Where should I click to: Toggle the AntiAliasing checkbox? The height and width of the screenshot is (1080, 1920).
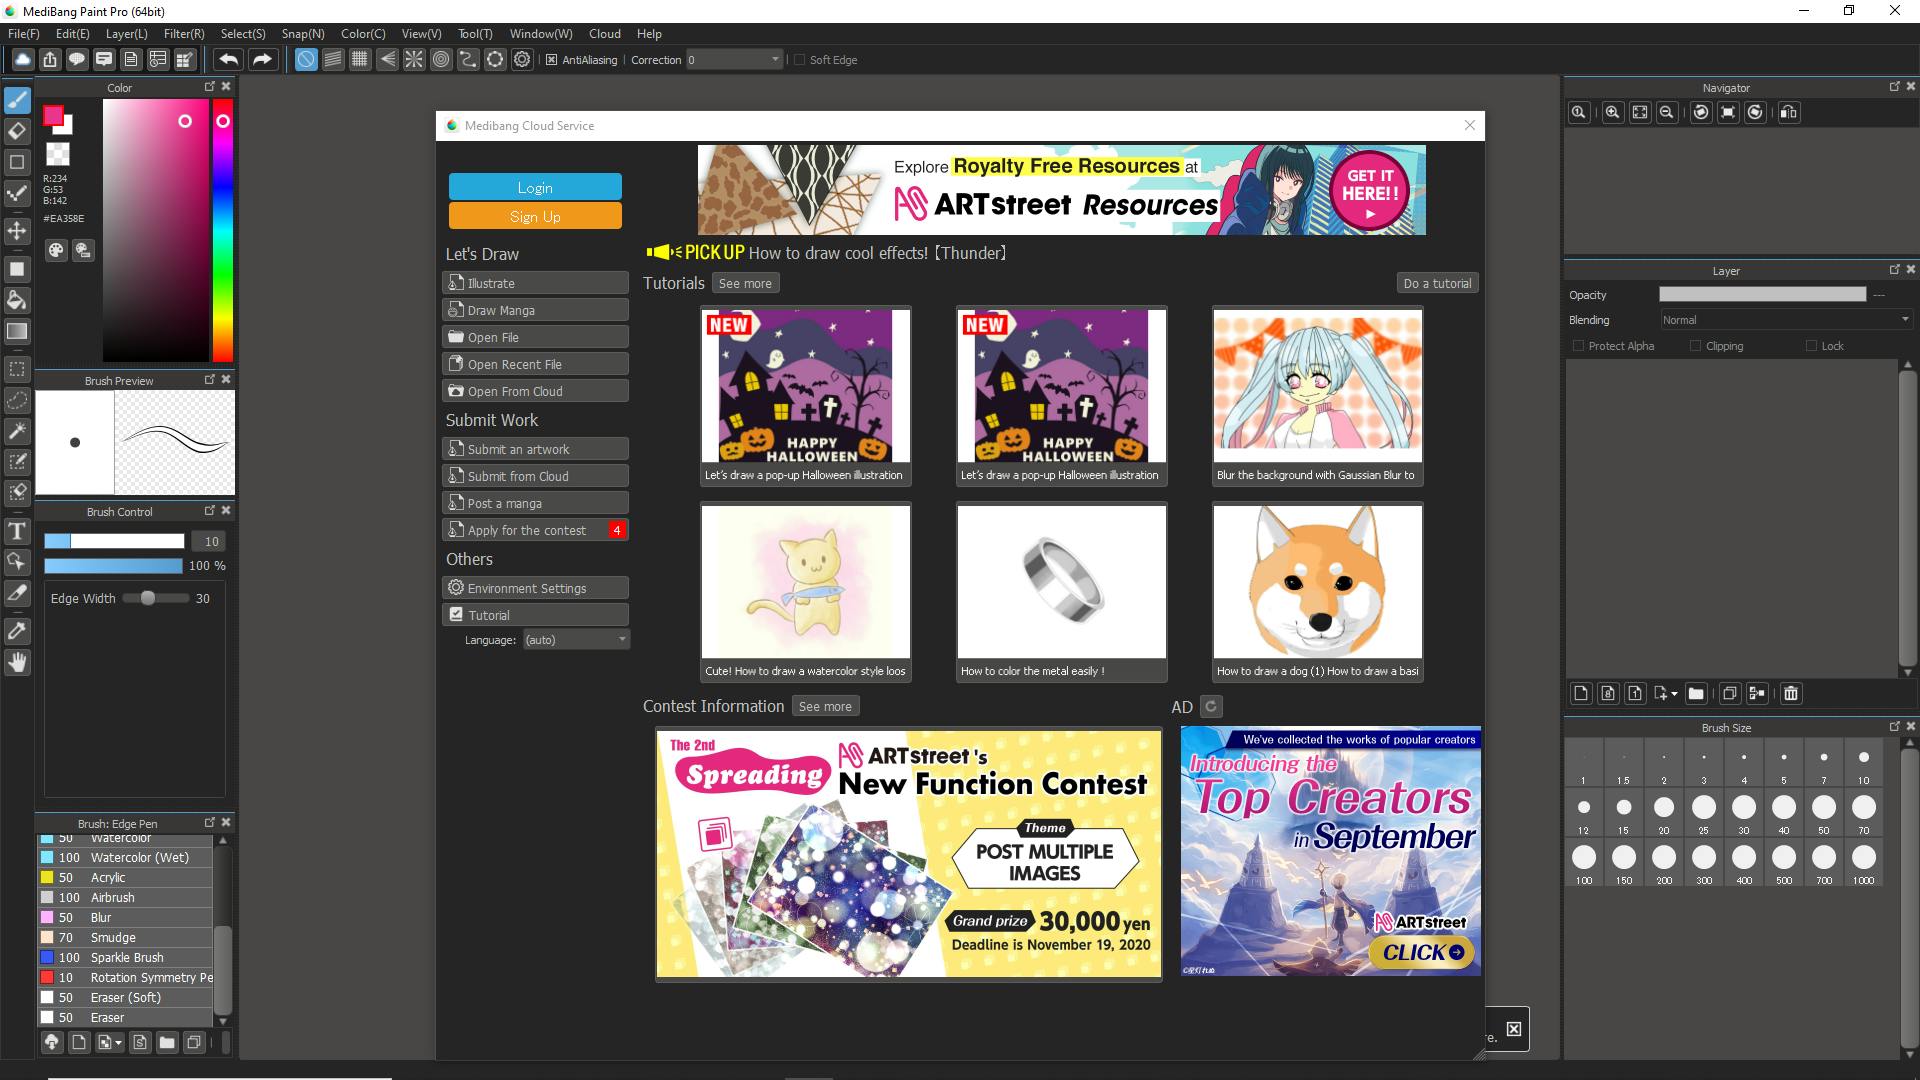click(551, 60)
